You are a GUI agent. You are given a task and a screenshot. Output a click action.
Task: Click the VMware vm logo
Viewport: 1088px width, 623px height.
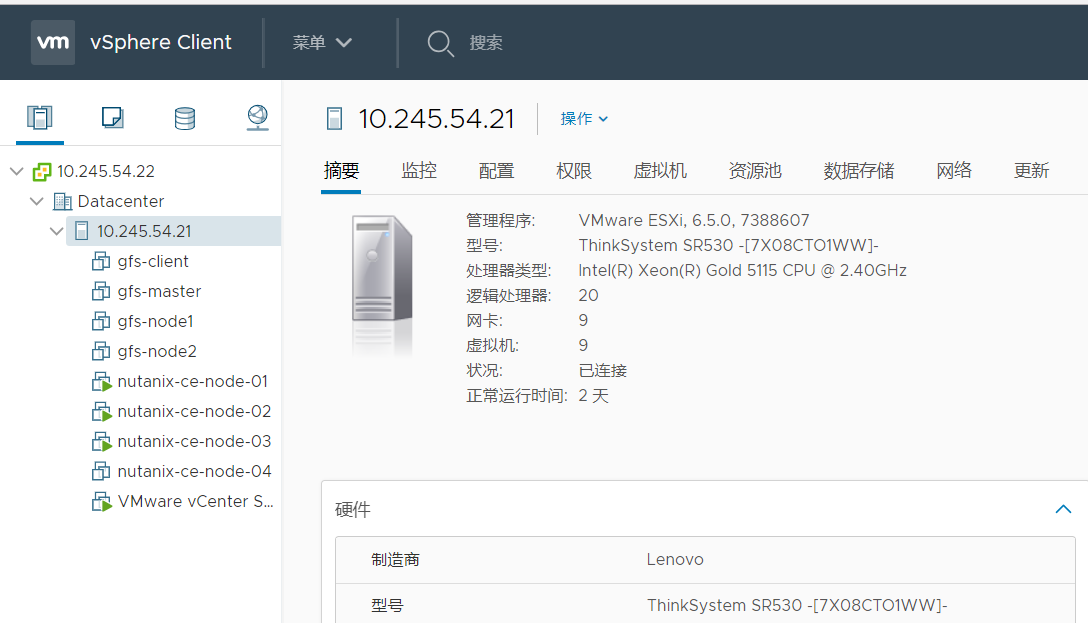[x=53, y=42]
